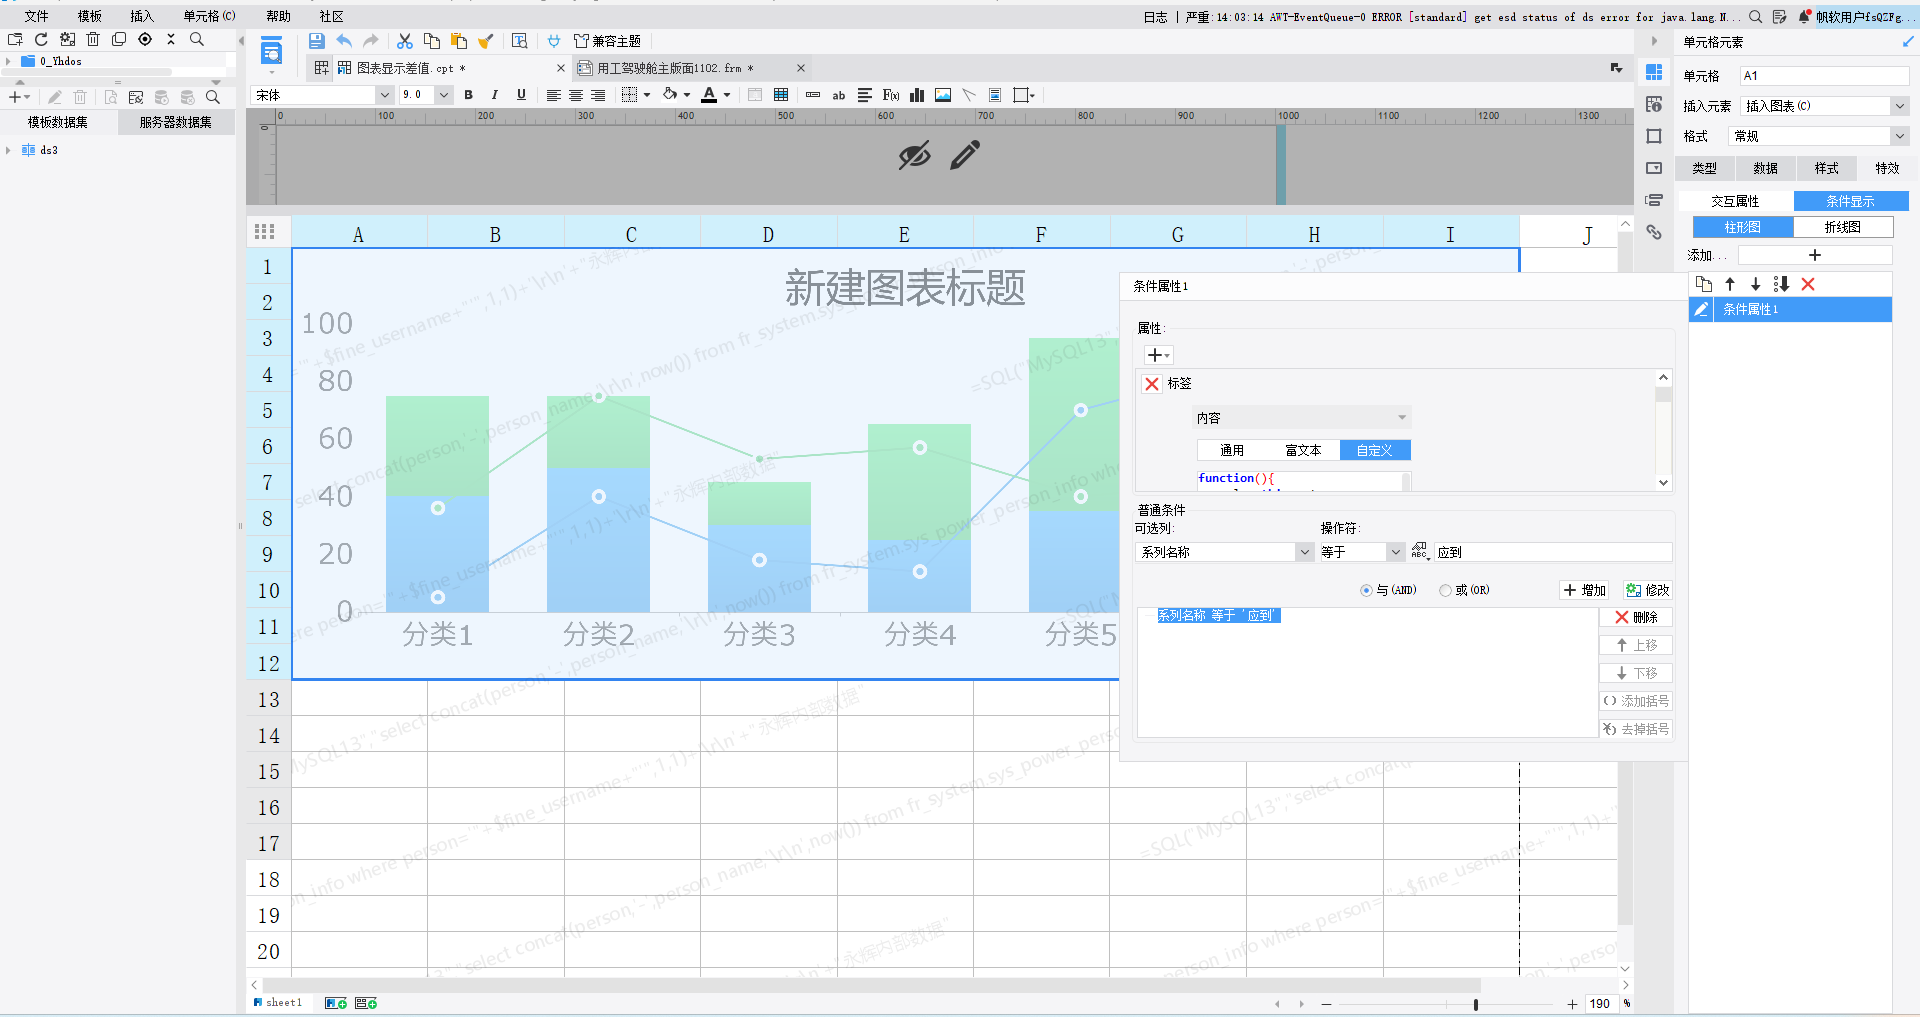Switch to the 数据 tab in chart panel
The height and width of the screenshot is (1017, 1920).
[1765, 168]
